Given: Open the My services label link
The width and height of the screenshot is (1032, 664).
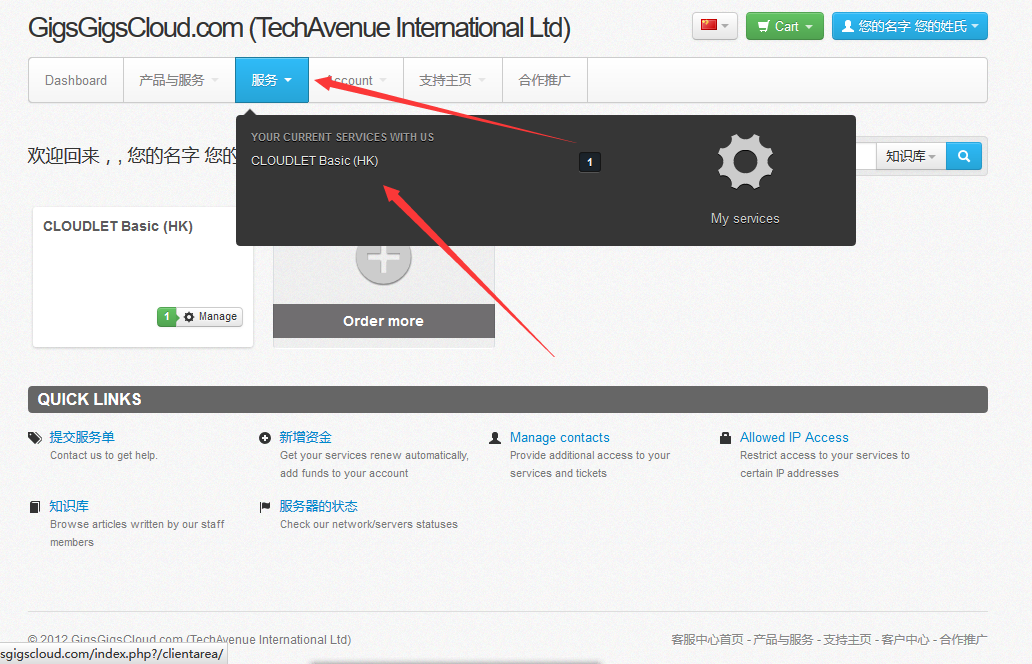Looking at the screenshot, I should pyautogui.click(x=745, y=218).
